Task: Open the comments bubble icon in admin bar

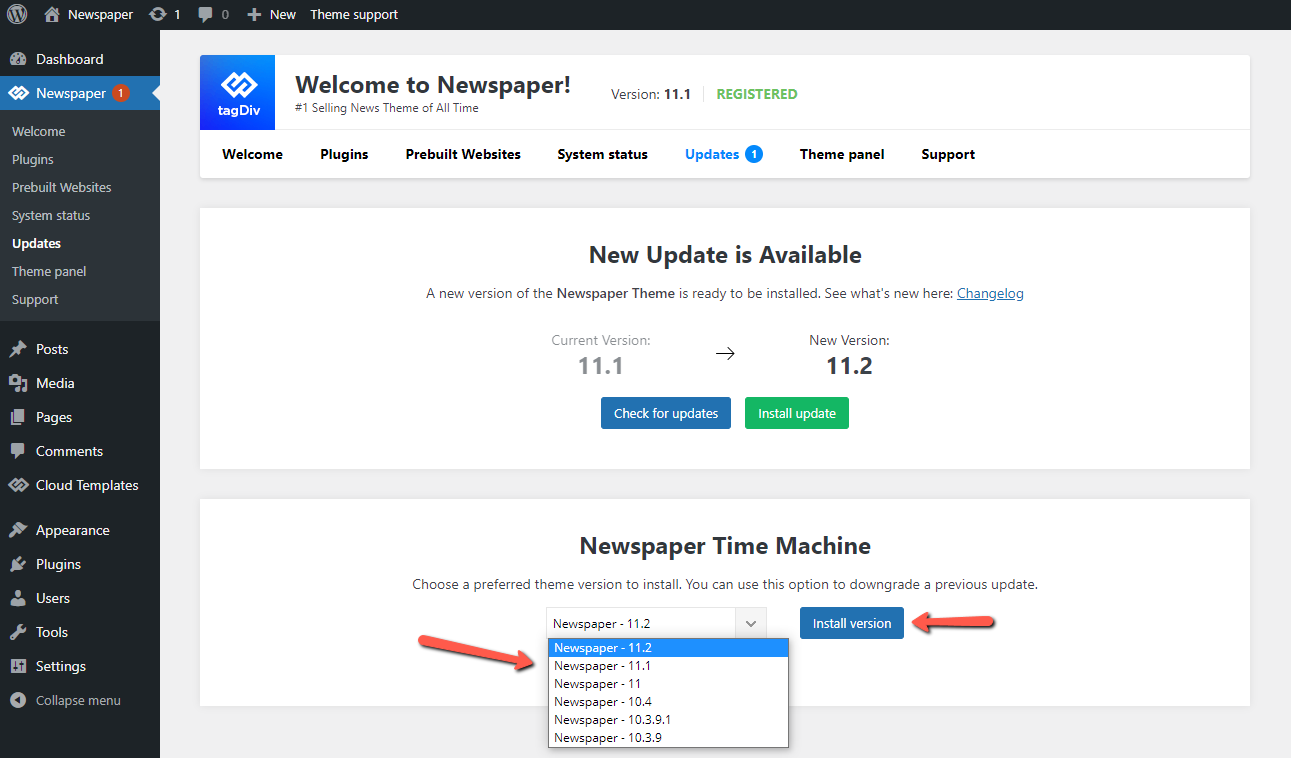Action: tap(205, 14)
